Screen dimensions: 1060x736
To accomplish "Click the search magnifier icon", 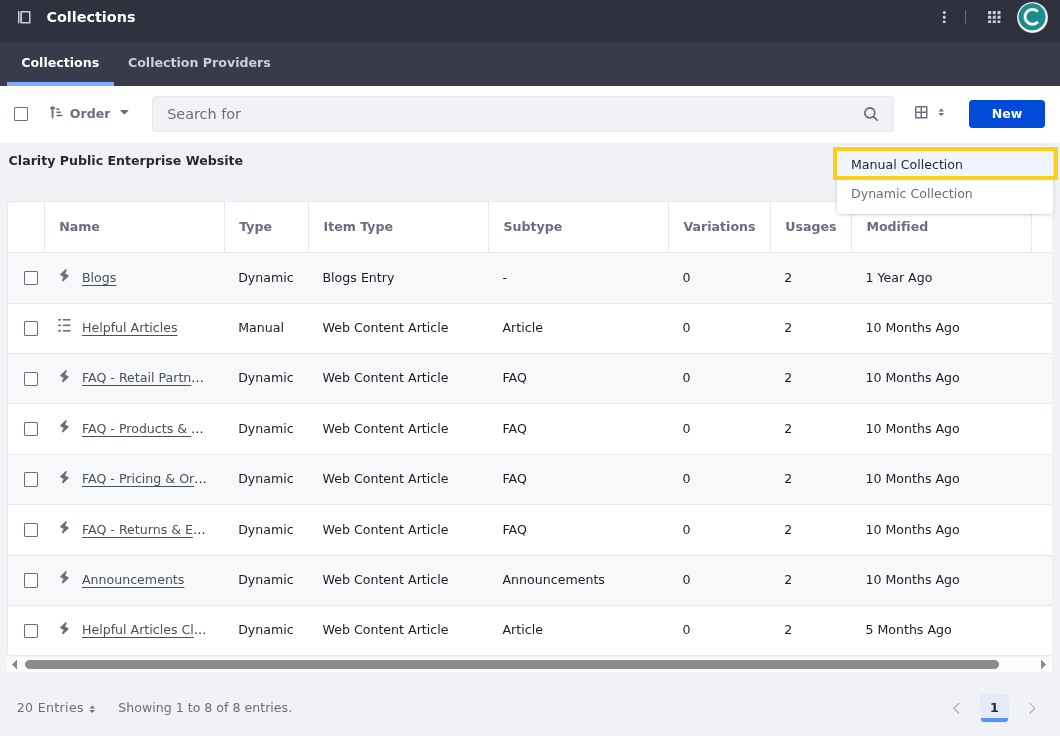I will point(870,114).
